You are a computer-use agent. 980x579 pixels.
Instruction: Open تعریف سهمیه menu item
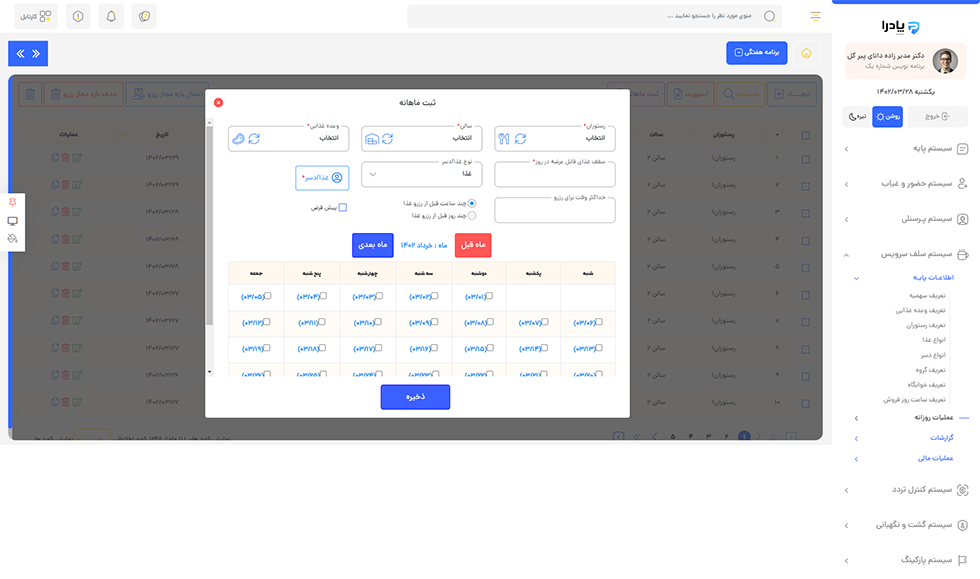pos(927,295)
